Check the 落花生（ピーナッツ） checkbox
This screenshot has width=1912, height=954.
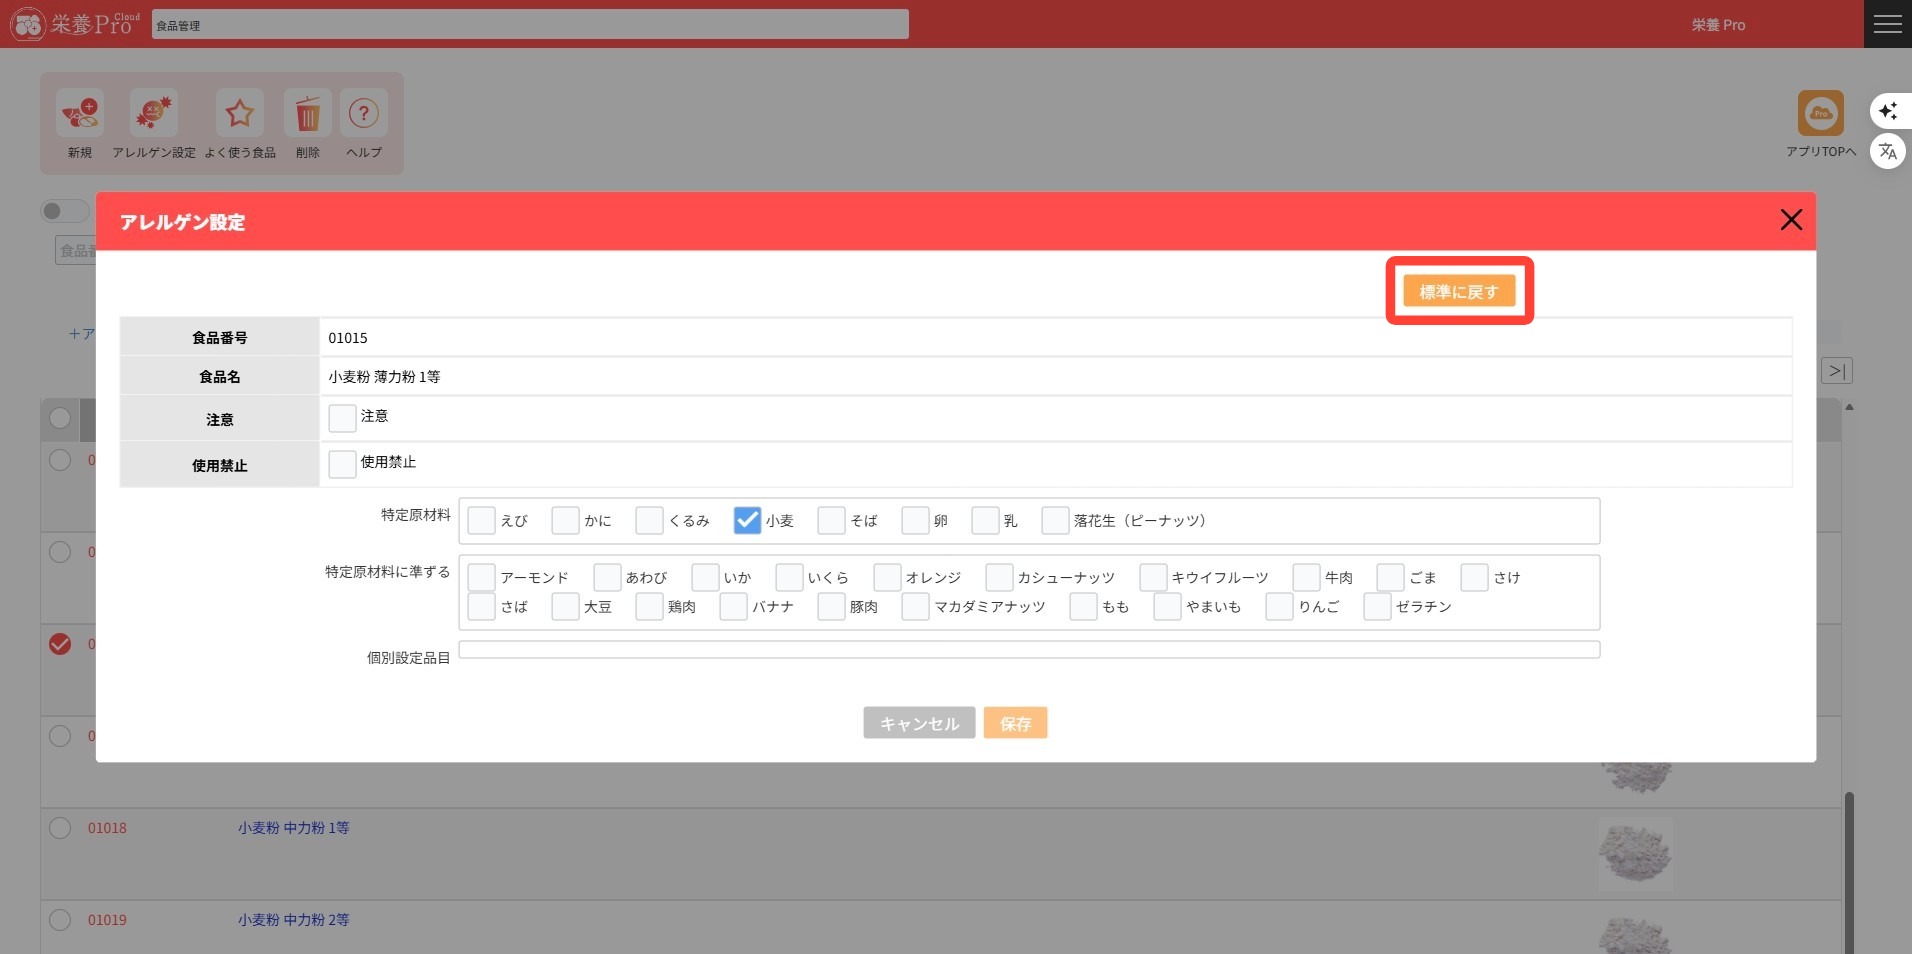coord(1055,520)
